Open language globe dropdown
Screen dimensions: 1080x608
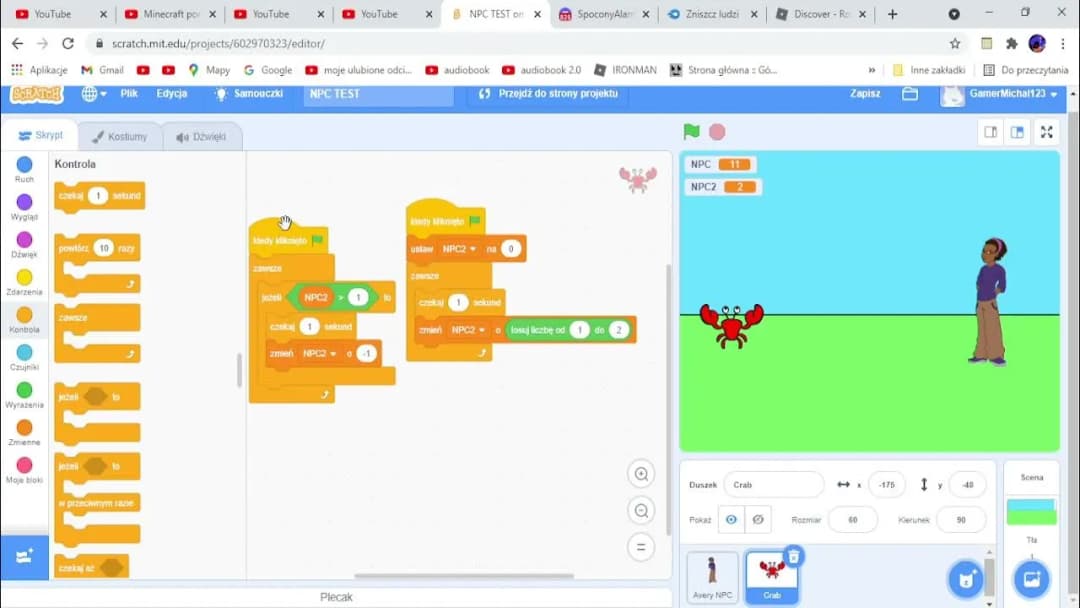point(94,93)
